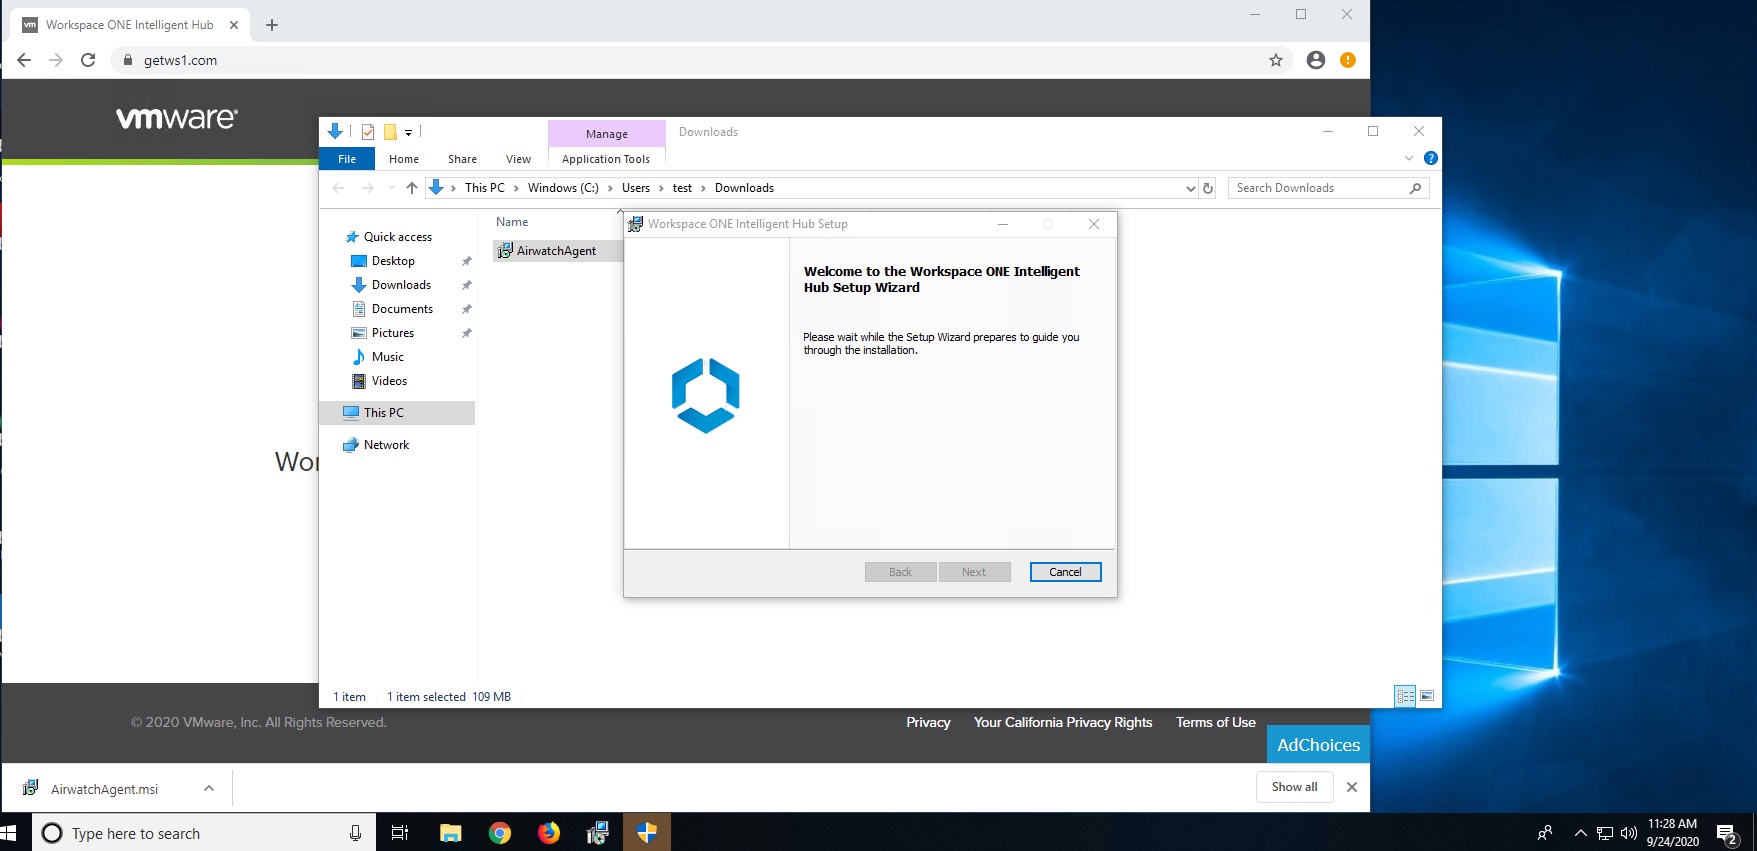This screenshot has height=851, width=1757.
Task: Open Task View on taskbar
Action: point(400,832)
